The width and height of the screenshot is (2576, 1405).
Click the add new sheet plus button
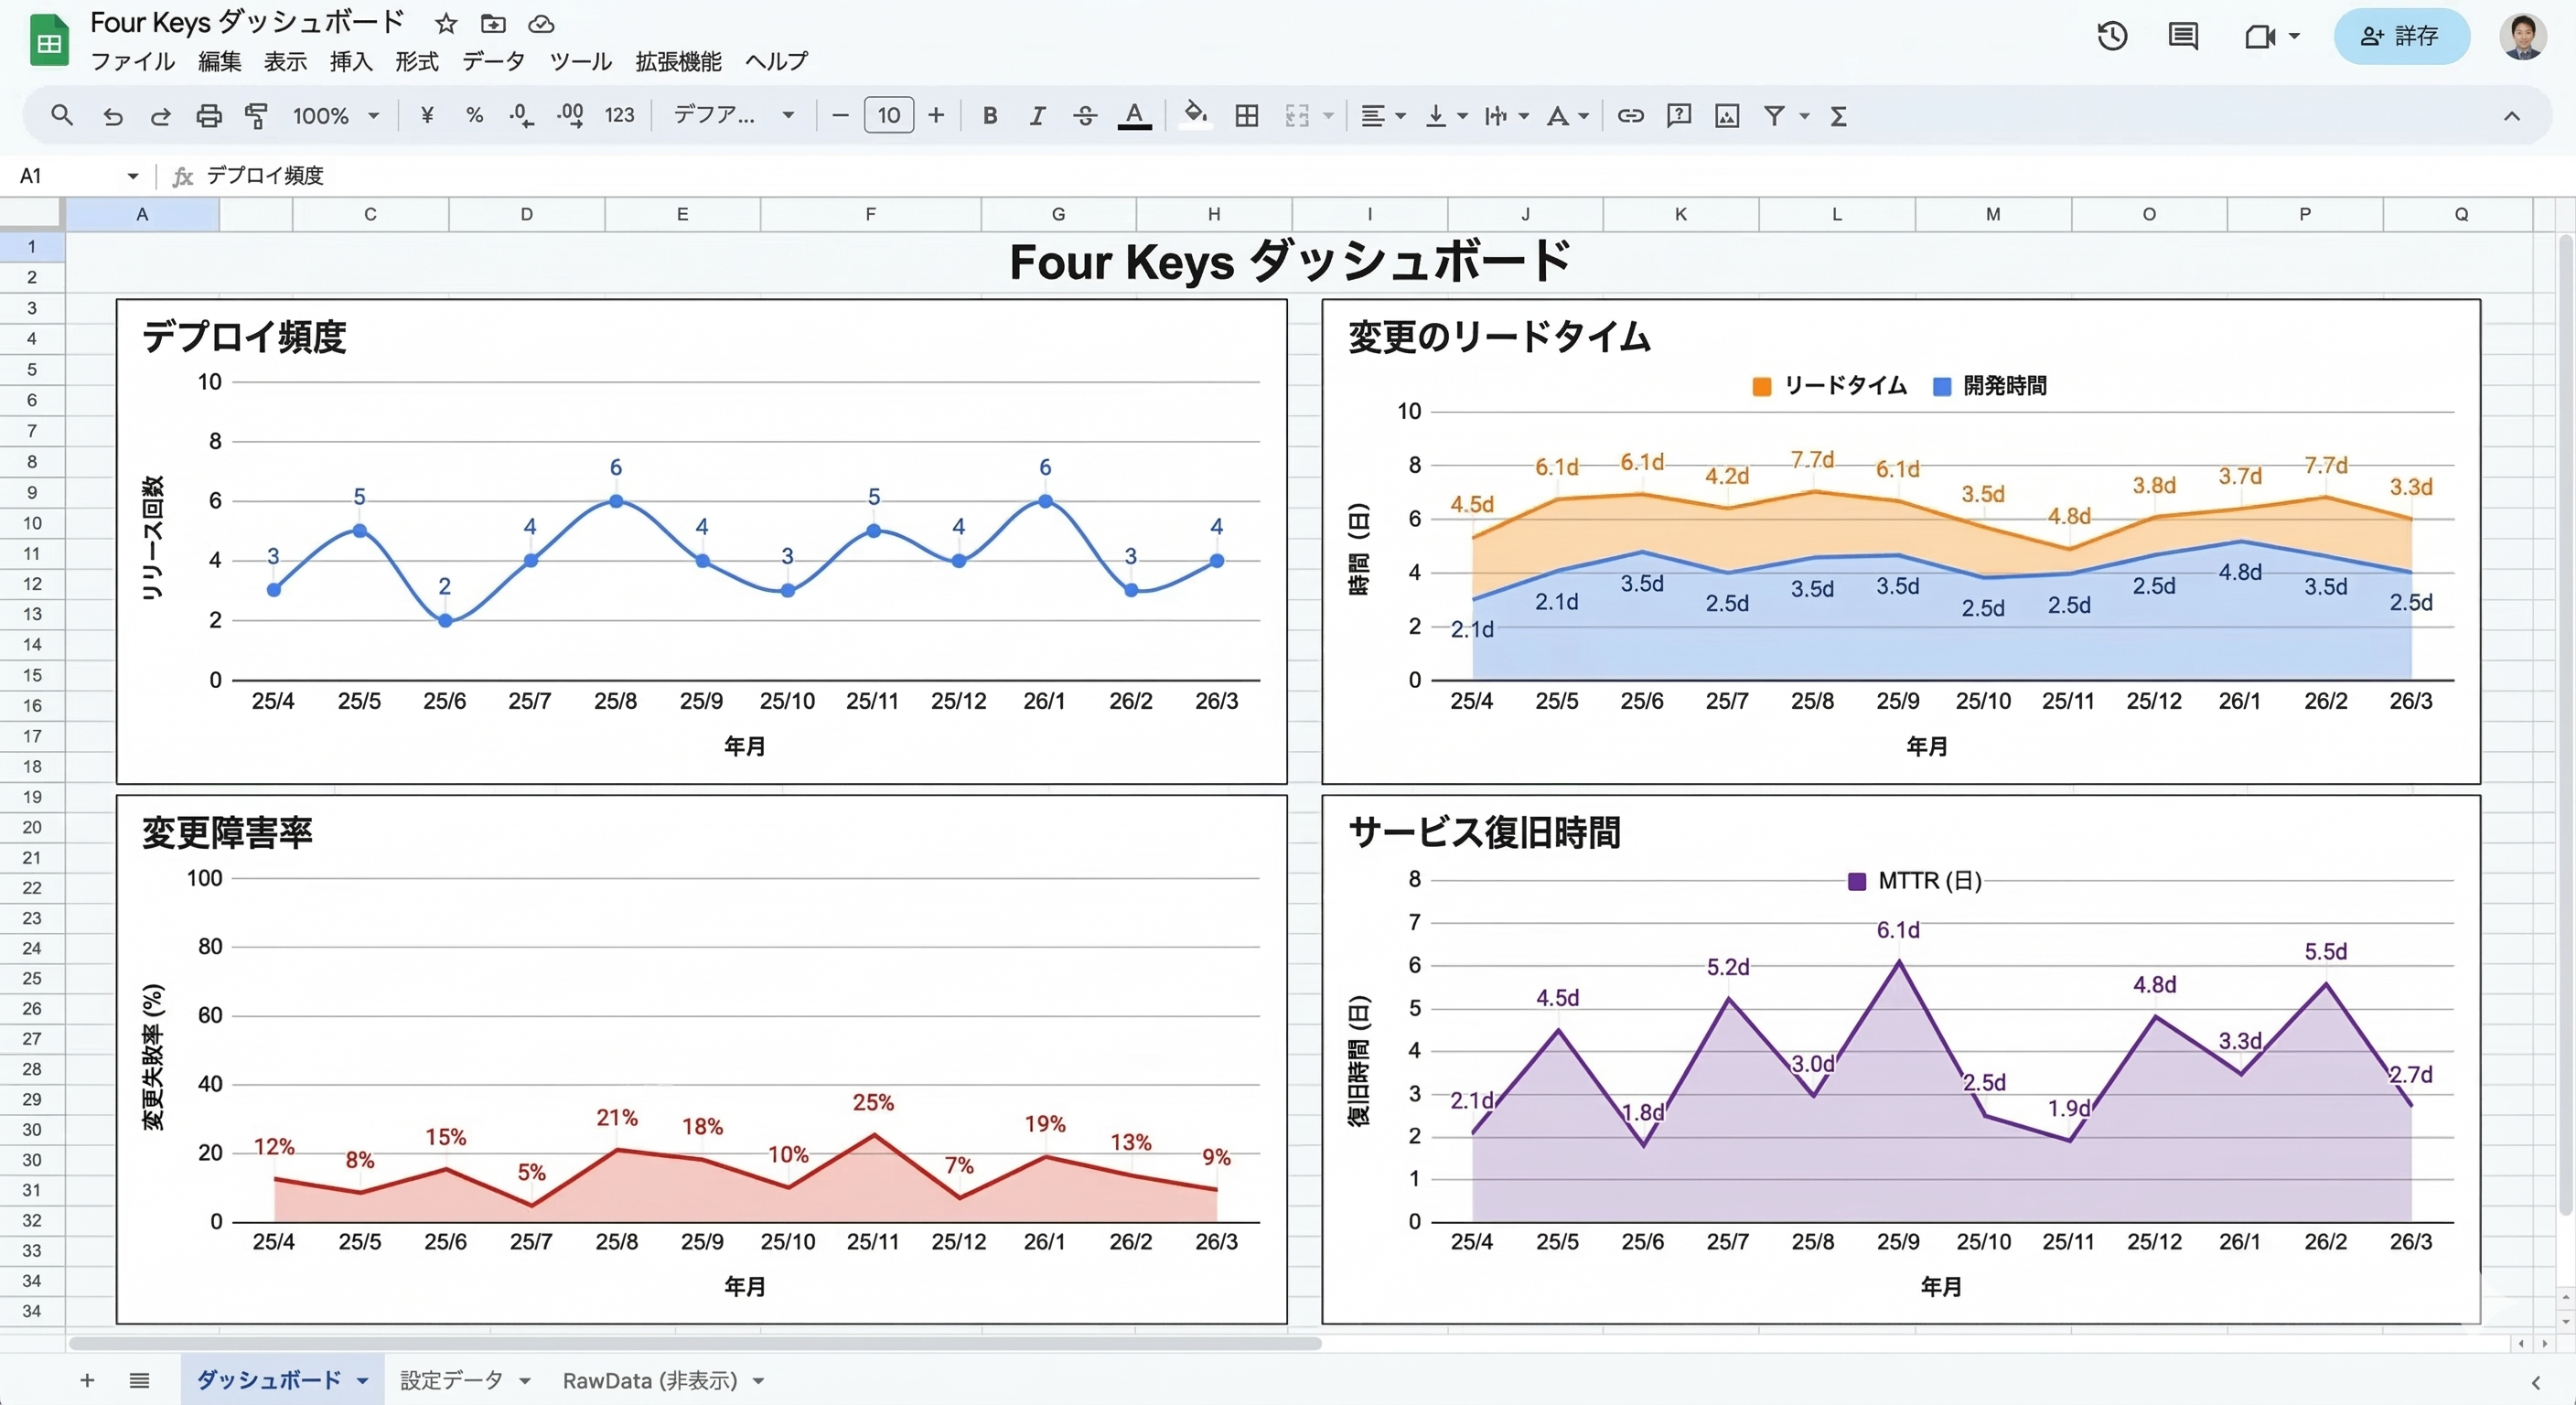(87, 1380)
